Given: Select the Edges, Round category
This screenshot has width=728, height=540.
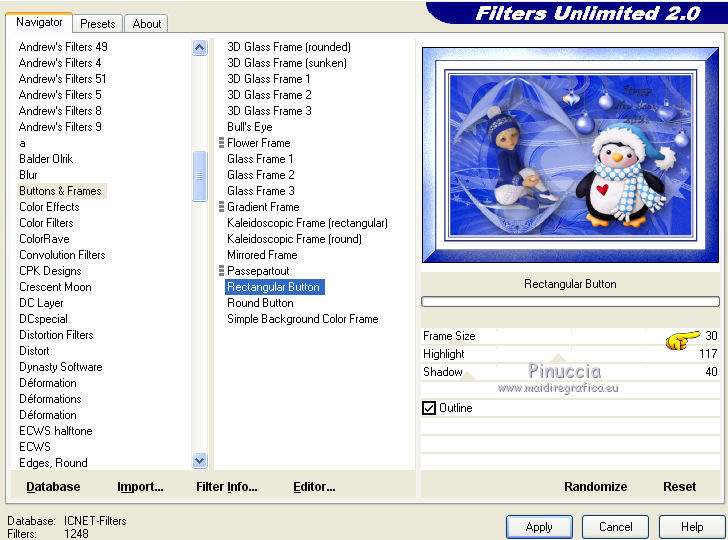Looking at the screenshot, I should (53, 463).
